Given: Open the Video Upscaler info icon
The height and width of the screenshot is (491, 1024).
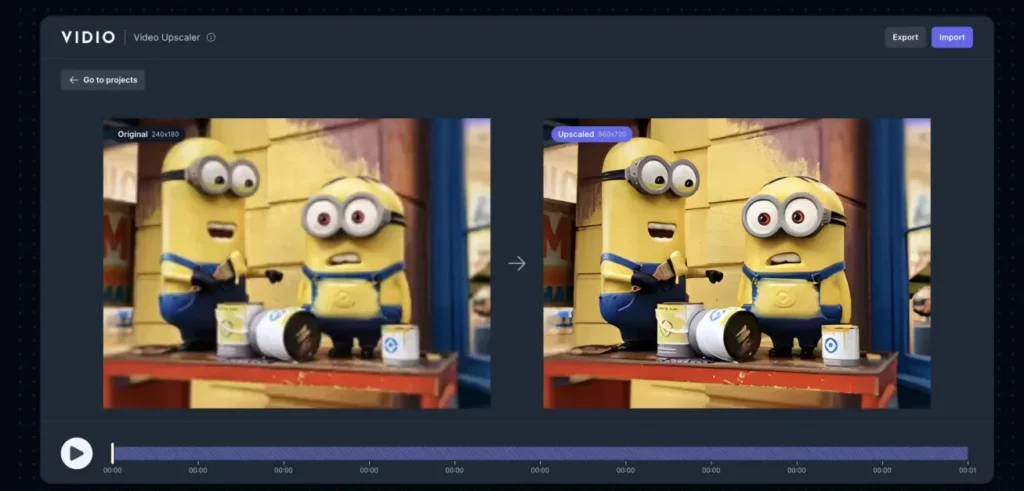Looking at the screenshot, I should point(211,37).
